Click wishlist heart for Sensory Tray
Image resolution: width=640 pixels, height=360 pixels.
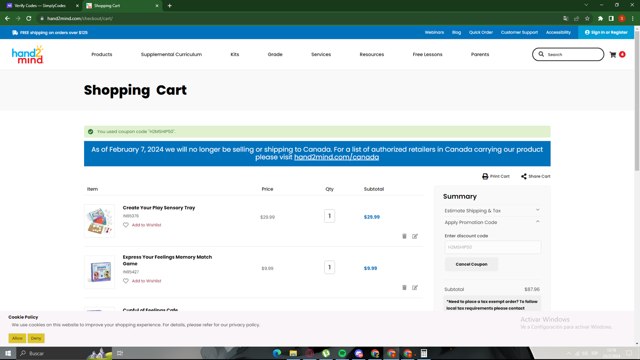[x=126, y=225]
